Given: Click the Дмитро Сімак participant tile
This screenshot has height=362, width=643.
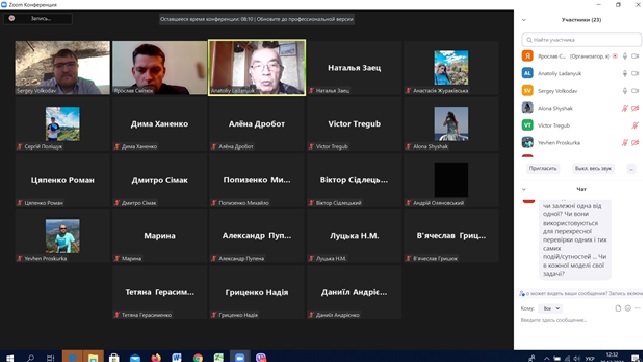Looking at the screenshot, I should click(x=160, y=180).
